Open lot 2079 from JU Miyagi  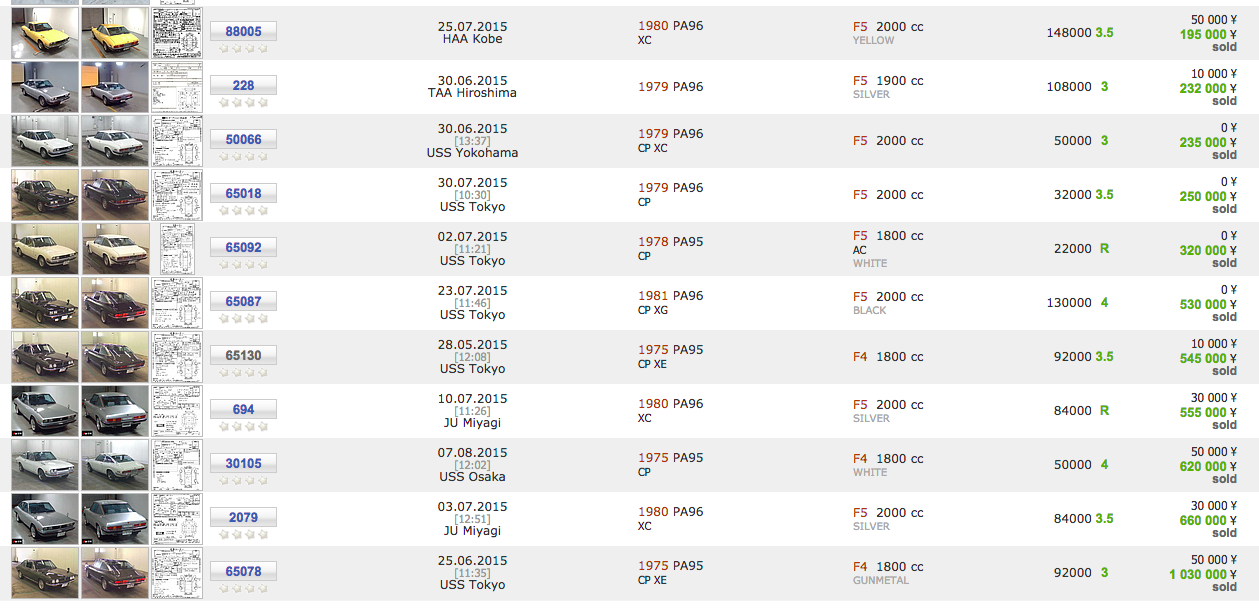tap(243, 517)
